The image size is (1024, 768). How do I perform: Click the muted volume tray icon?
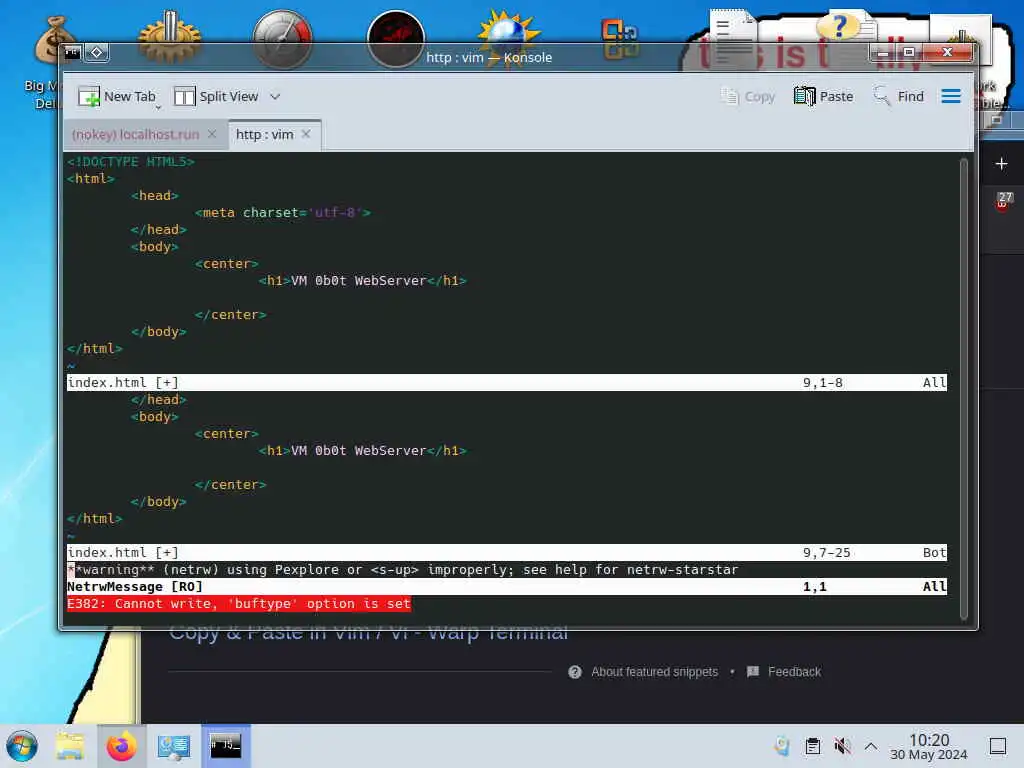coord(842,746)
